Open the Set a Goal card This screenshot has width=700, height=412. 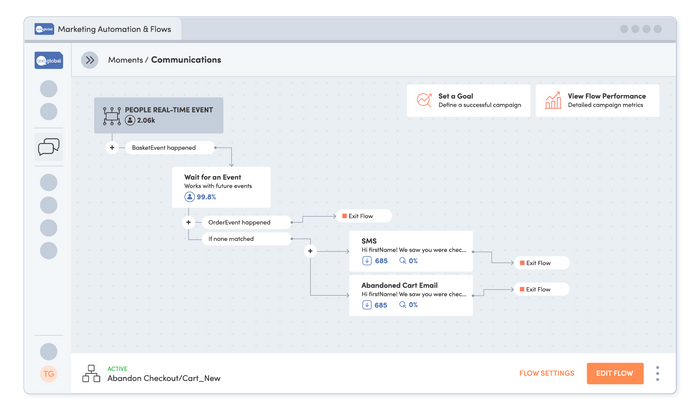tap(466, 101)
